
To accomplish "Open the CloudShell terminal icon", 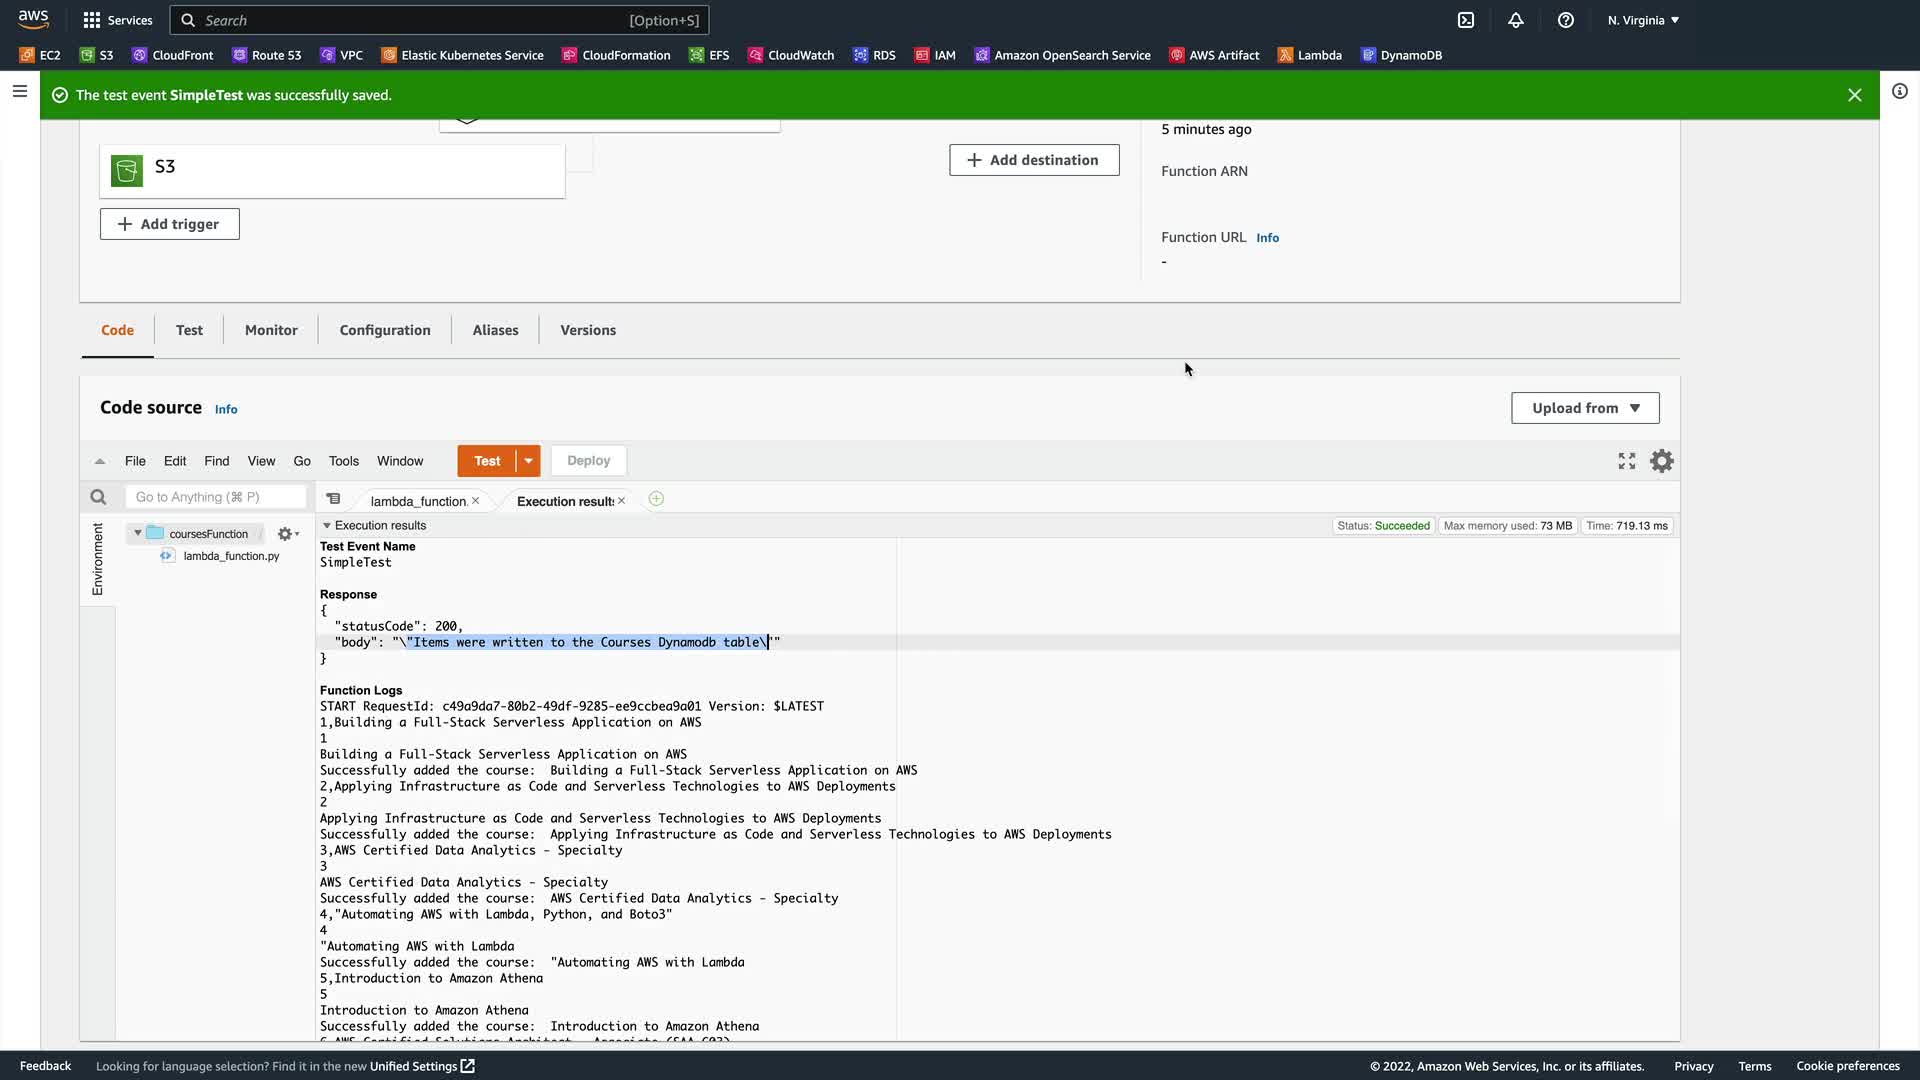I will [1466, 20].
